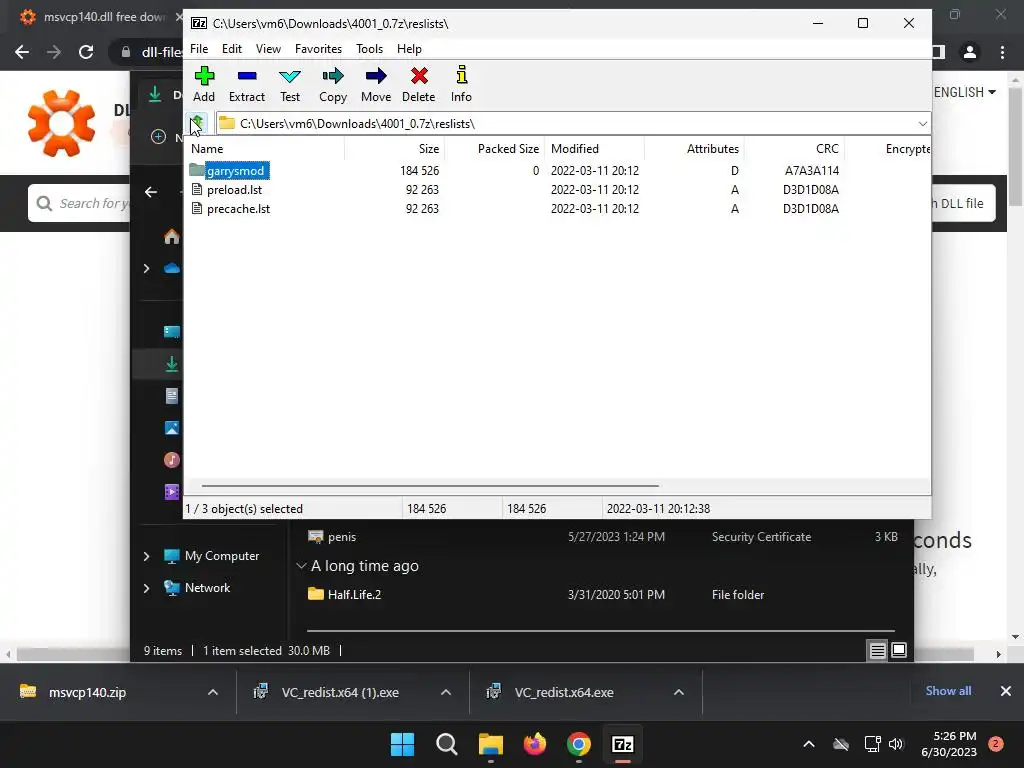Open VC_redist.x64.exe from downloads bar
The image size is (1024, 768).
click(564, 692)
